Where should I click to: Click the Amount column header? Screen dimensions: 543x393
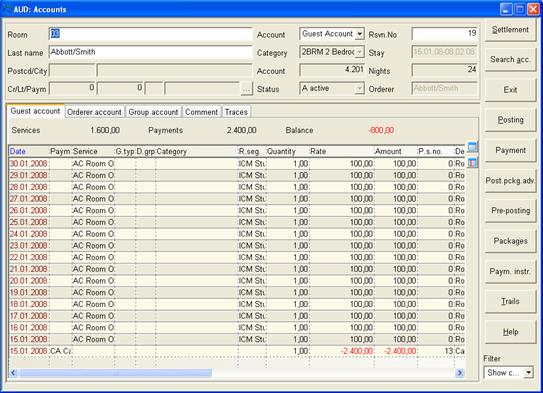[x=395, y=152]
